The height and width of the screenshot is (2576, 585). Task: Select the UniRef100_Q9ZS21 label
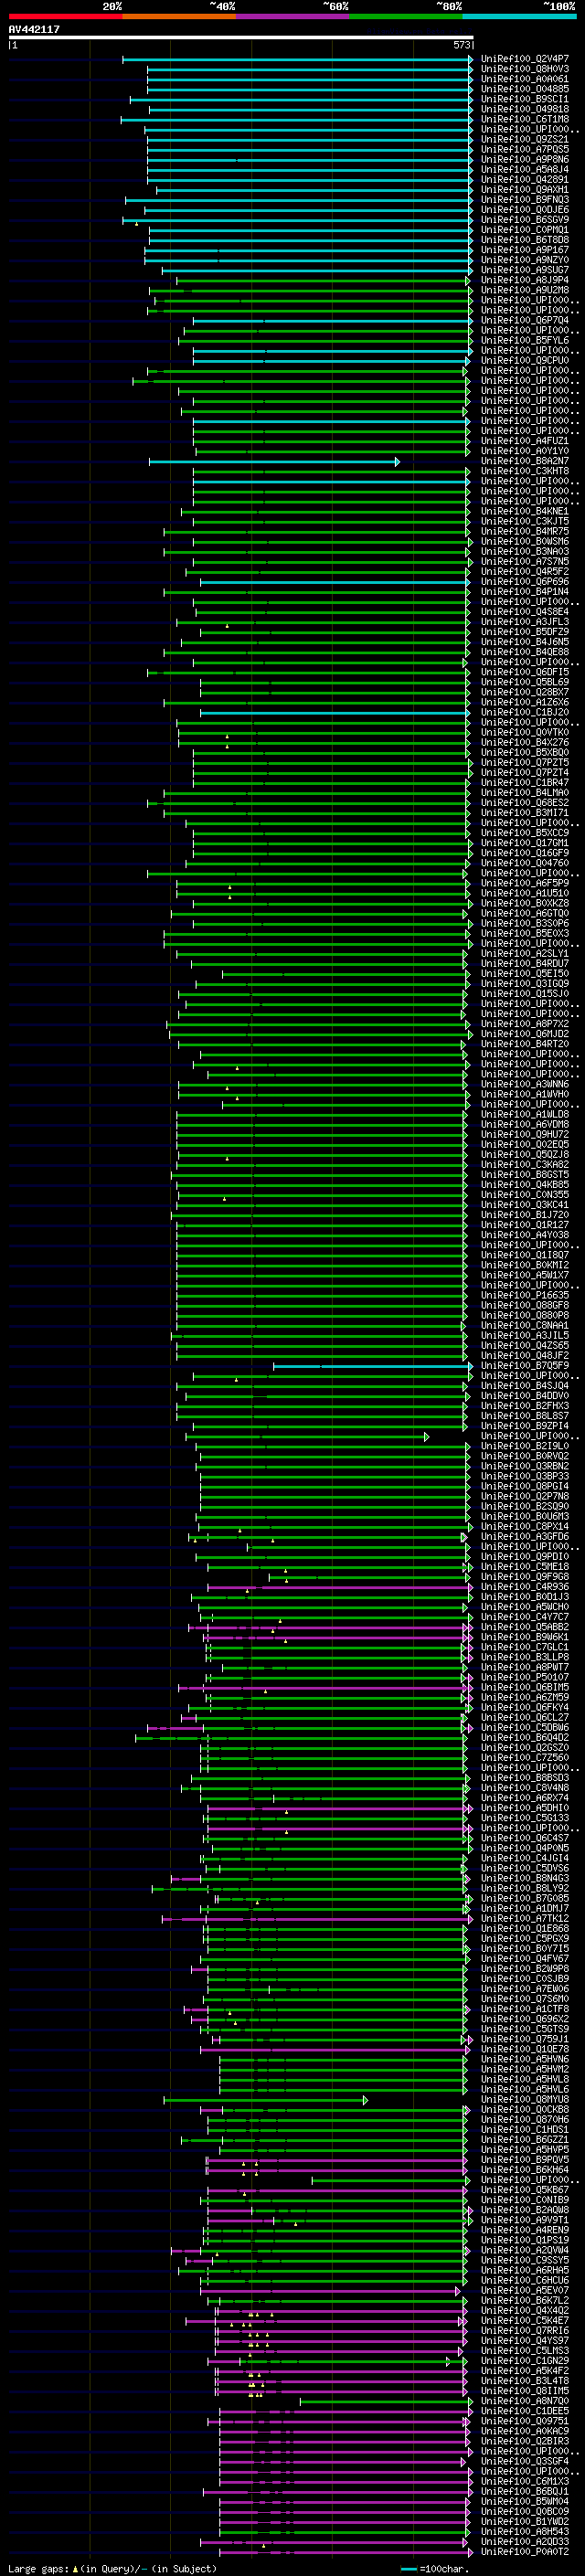[525, 139]
